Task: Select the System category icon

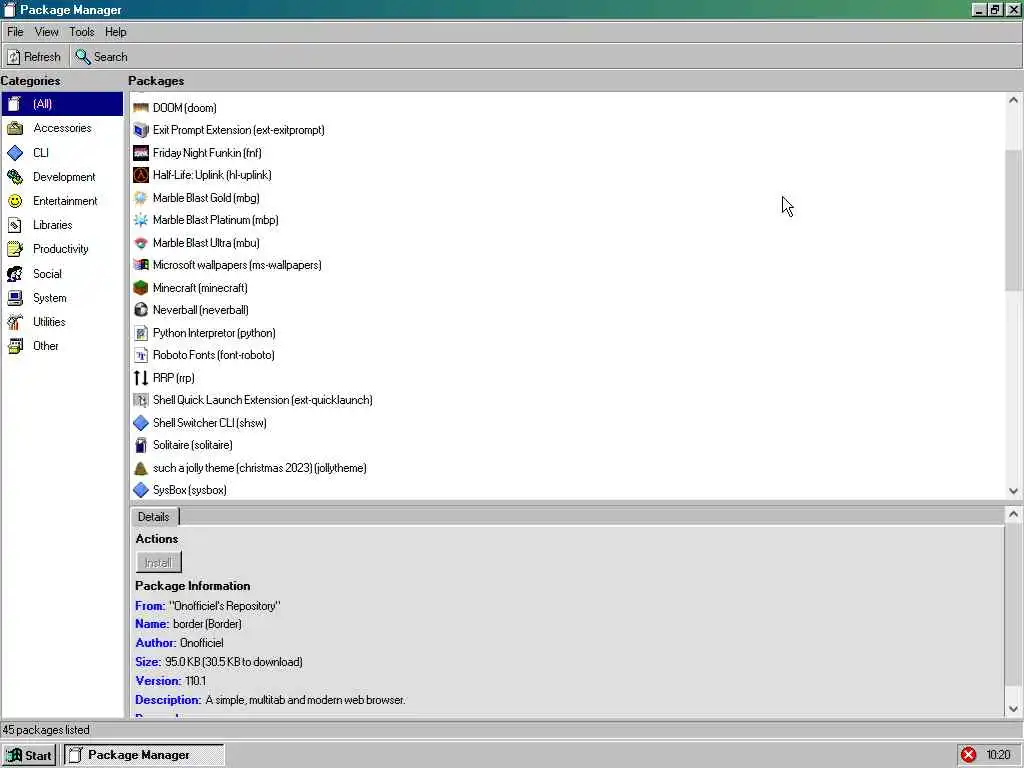Action: (x=15, y=298)
